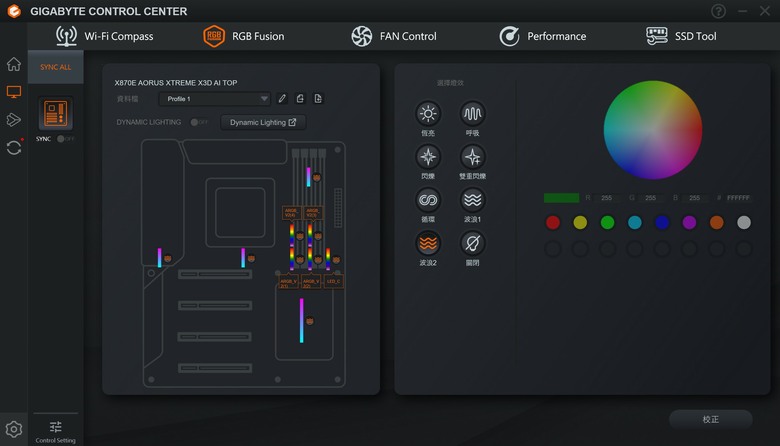Open the Home sidebar page
Viewport: 780px width, 446px height.
tap(14, 64)
